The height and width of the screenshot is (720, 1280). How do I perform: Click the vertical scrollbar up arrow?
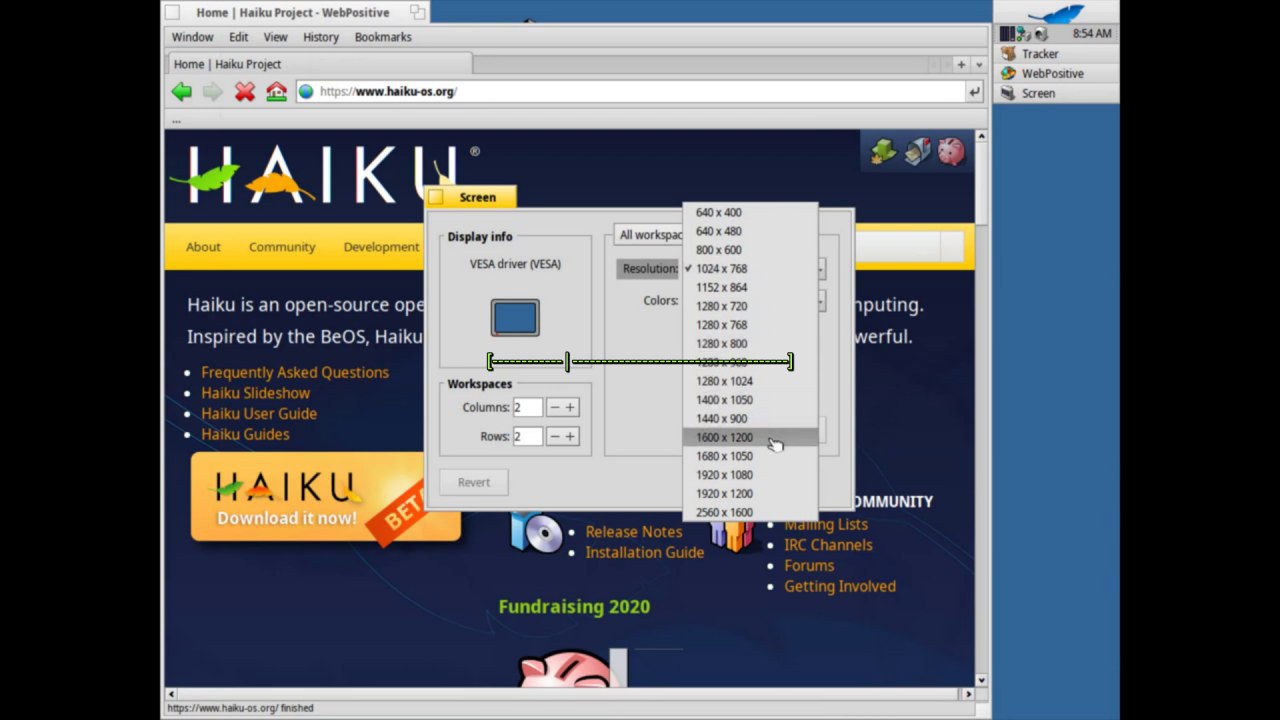pyautogui.click(x=982, y=136)
